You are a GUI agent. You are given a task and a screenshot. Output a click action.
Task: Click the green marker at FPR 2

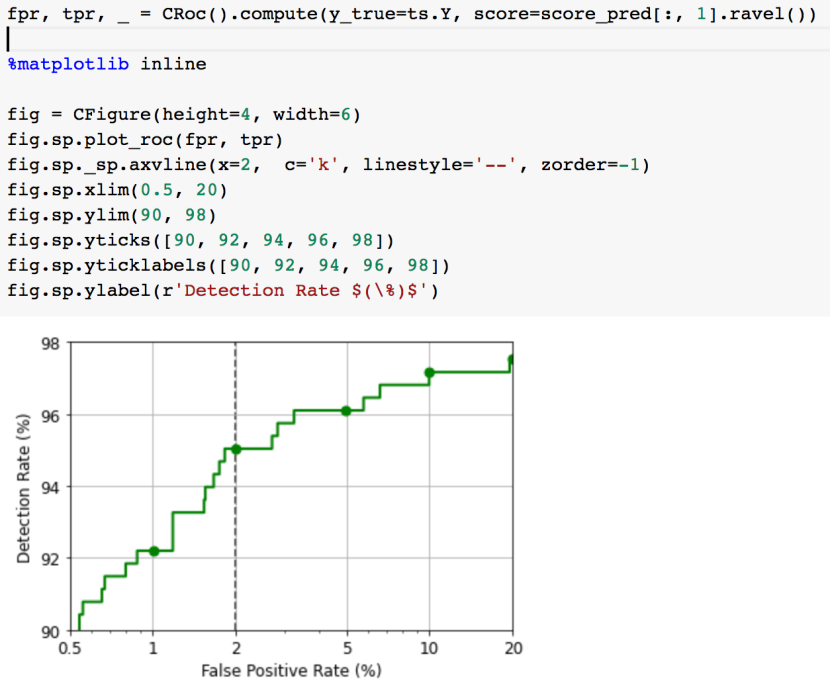[x=236, y=450]
